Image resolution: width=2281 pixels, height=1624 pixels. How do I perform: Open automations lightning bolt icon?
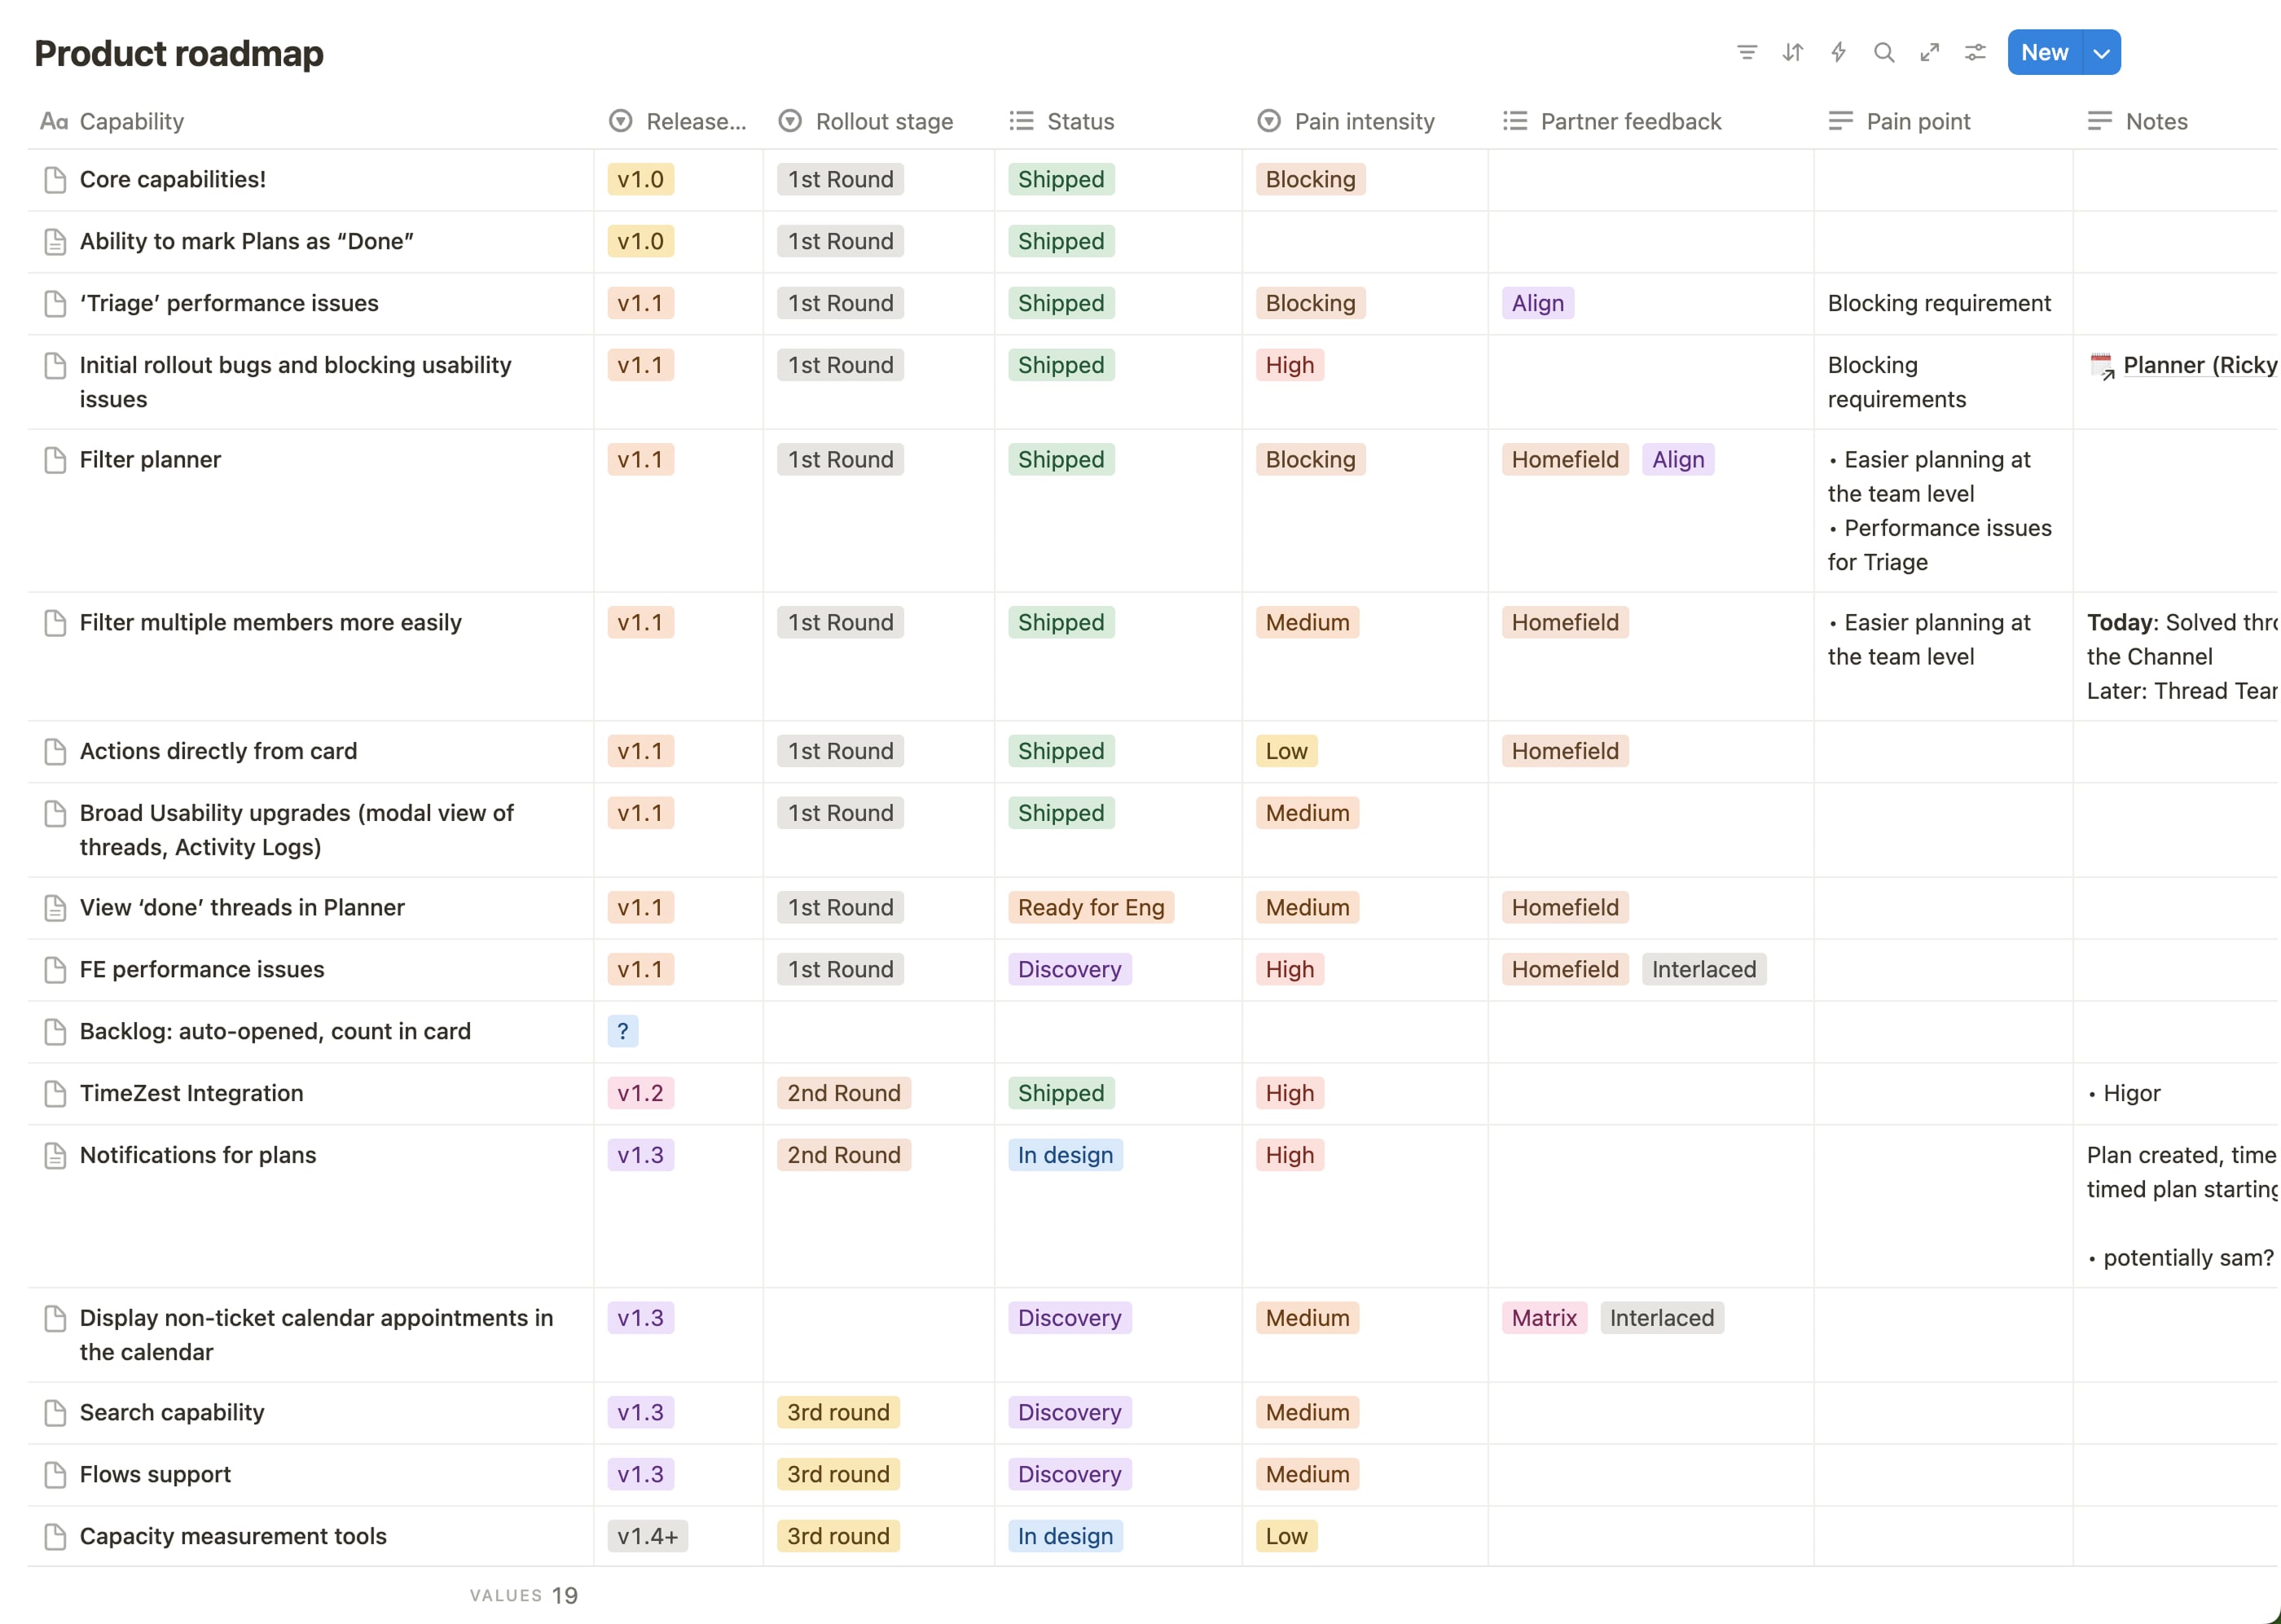point(1838,52)
